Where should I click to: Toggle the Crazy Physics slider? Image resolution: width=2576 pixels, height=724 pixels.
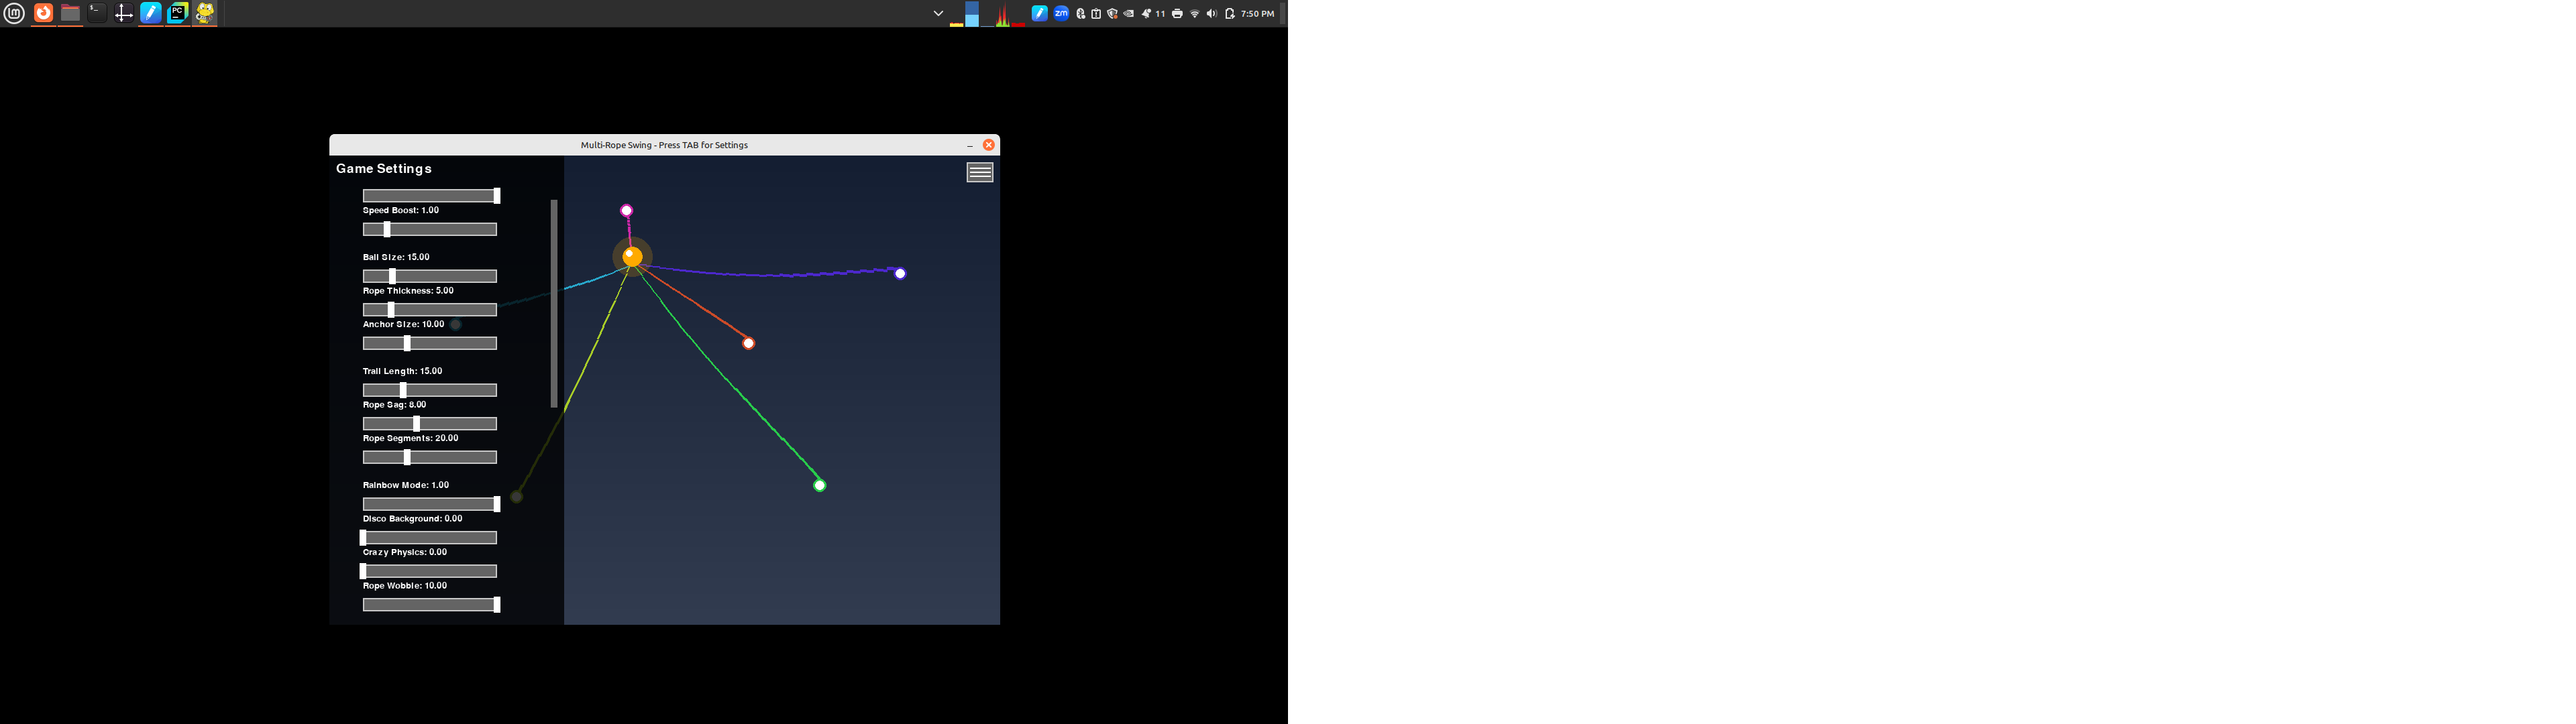point(430,571)
